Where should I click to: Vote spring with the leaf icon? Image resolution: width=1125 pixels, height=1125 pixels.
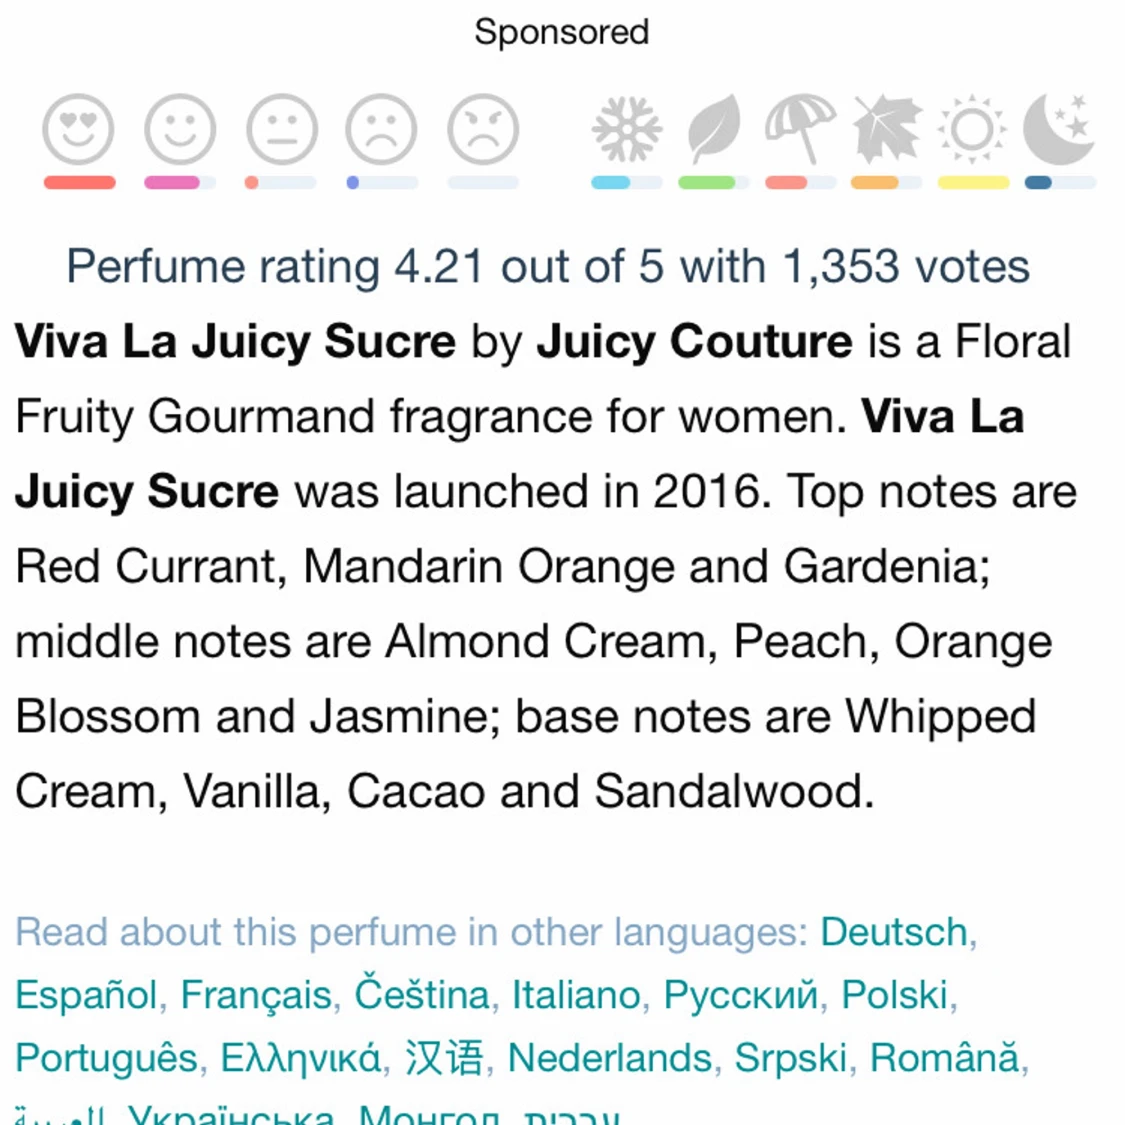pos(713,130)
